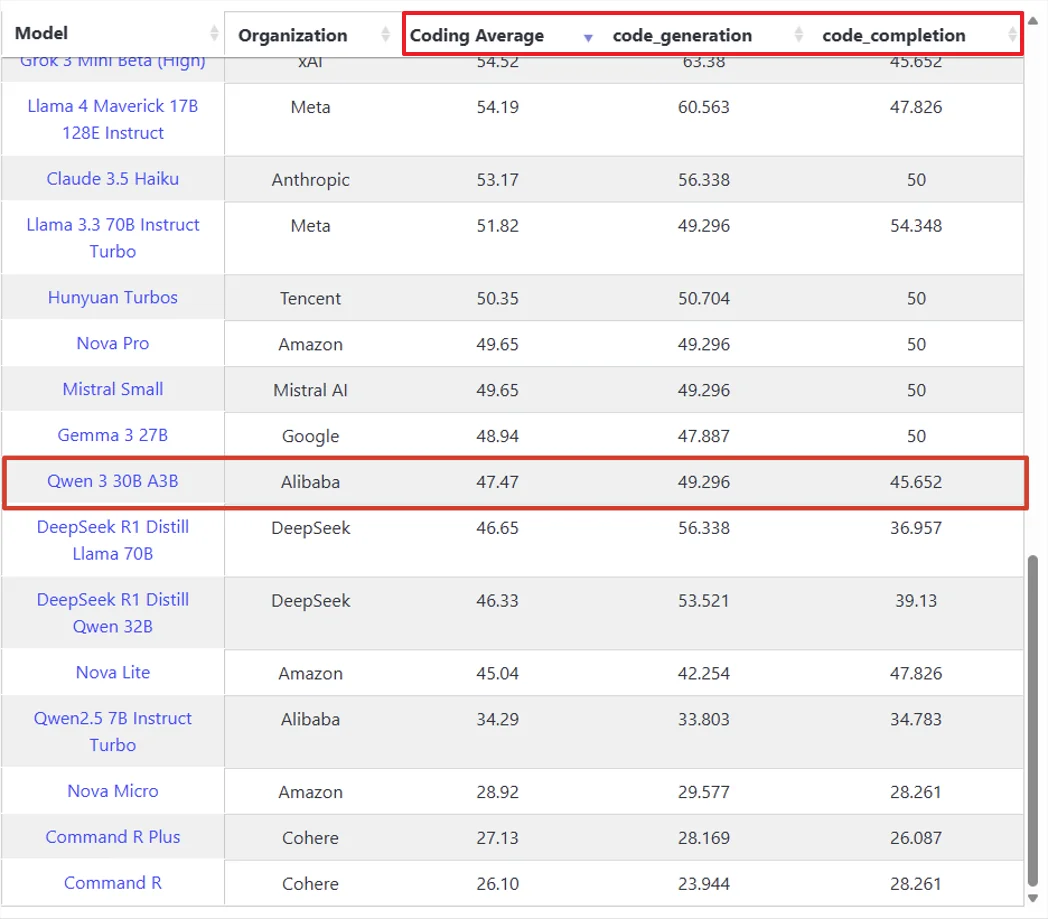Click DeepSeek in the Distill Qwen 32B row
This screenshot has width=1048, height=919.
pyautogui.click(x=311, y=600)
